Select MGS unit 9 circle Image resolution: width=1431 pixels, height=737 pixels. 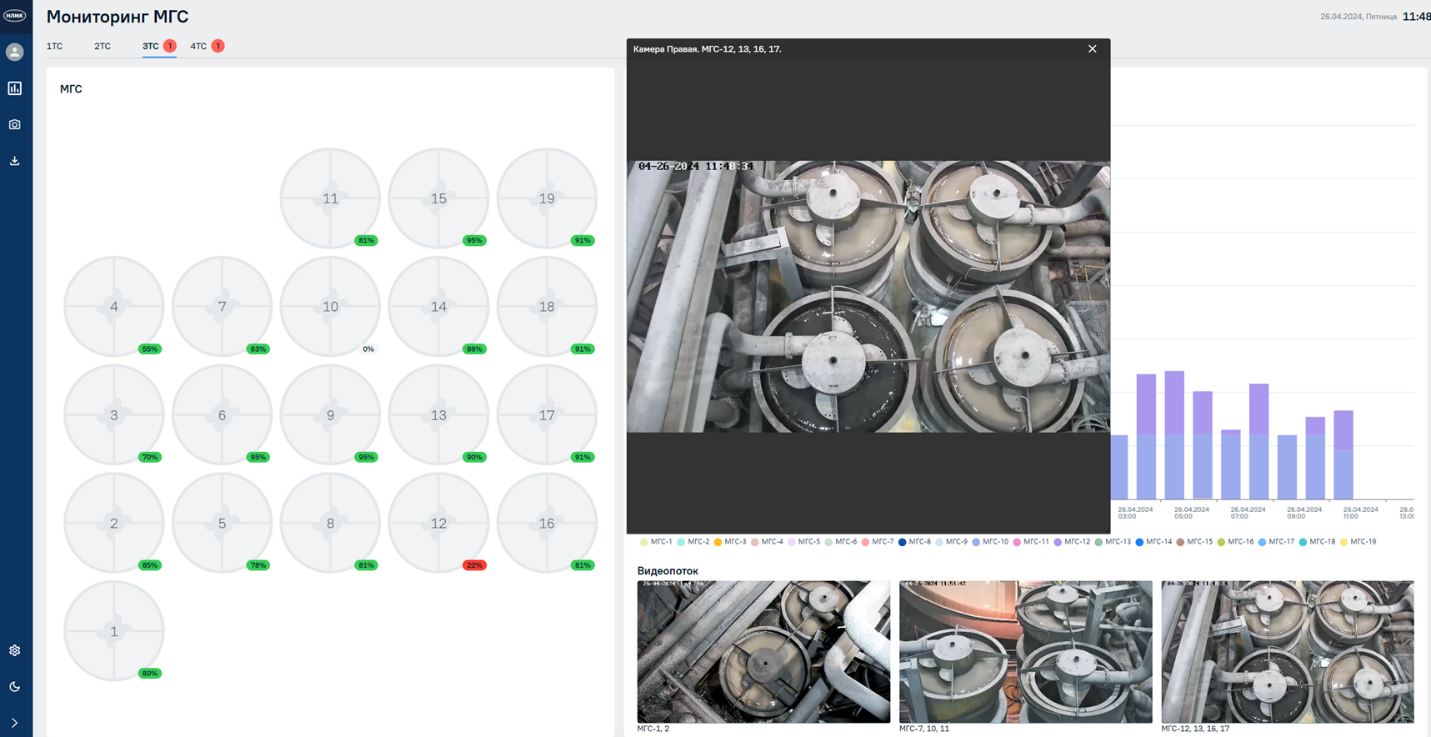330,415
